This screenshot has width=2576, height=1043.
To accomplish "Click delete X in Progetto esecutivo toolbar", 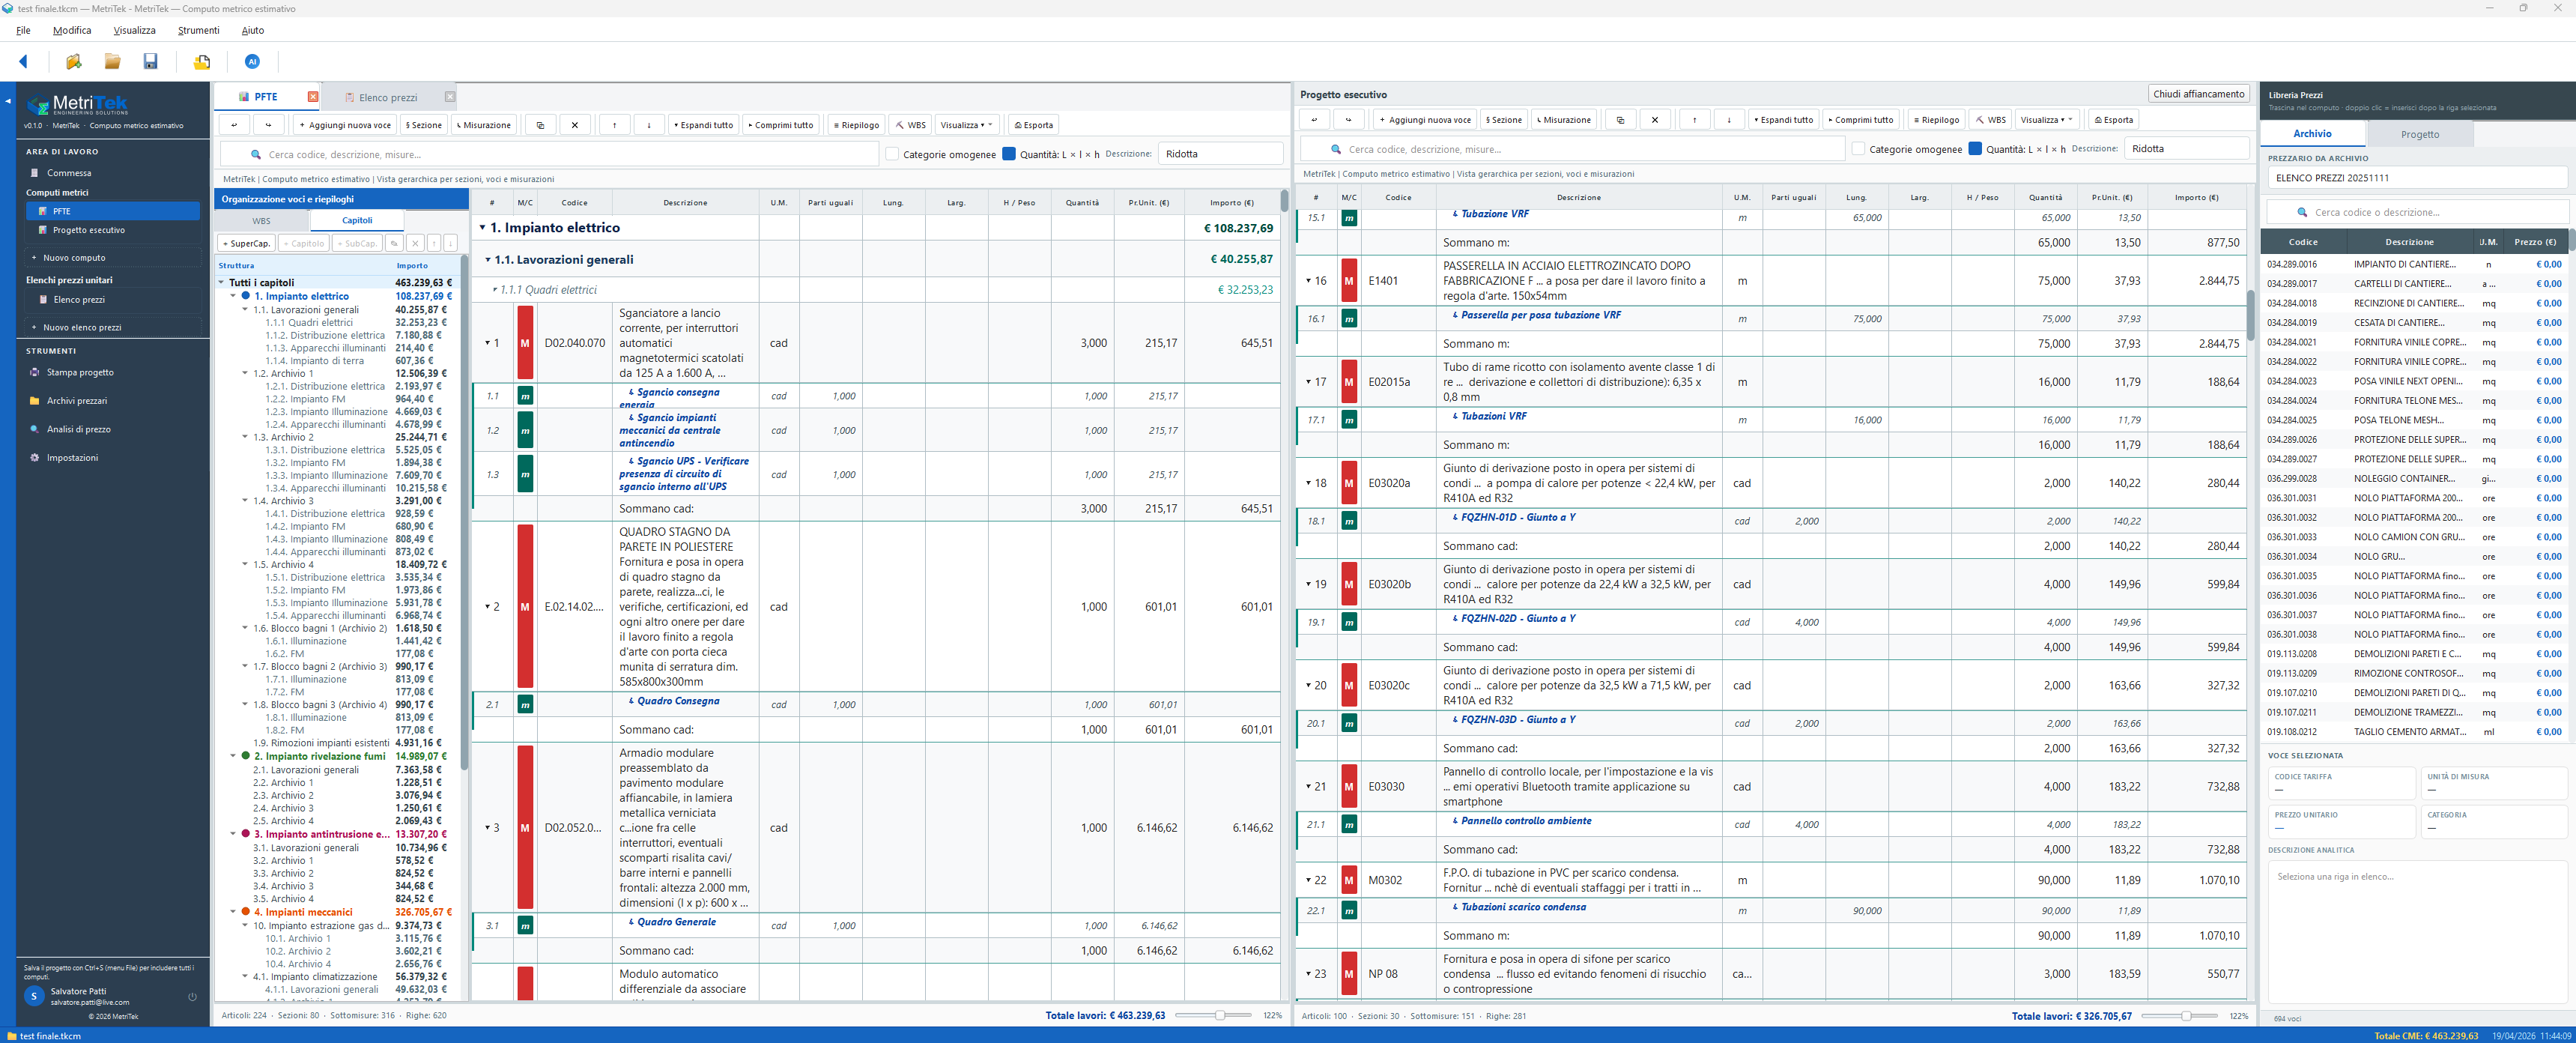I will 1655,120.
